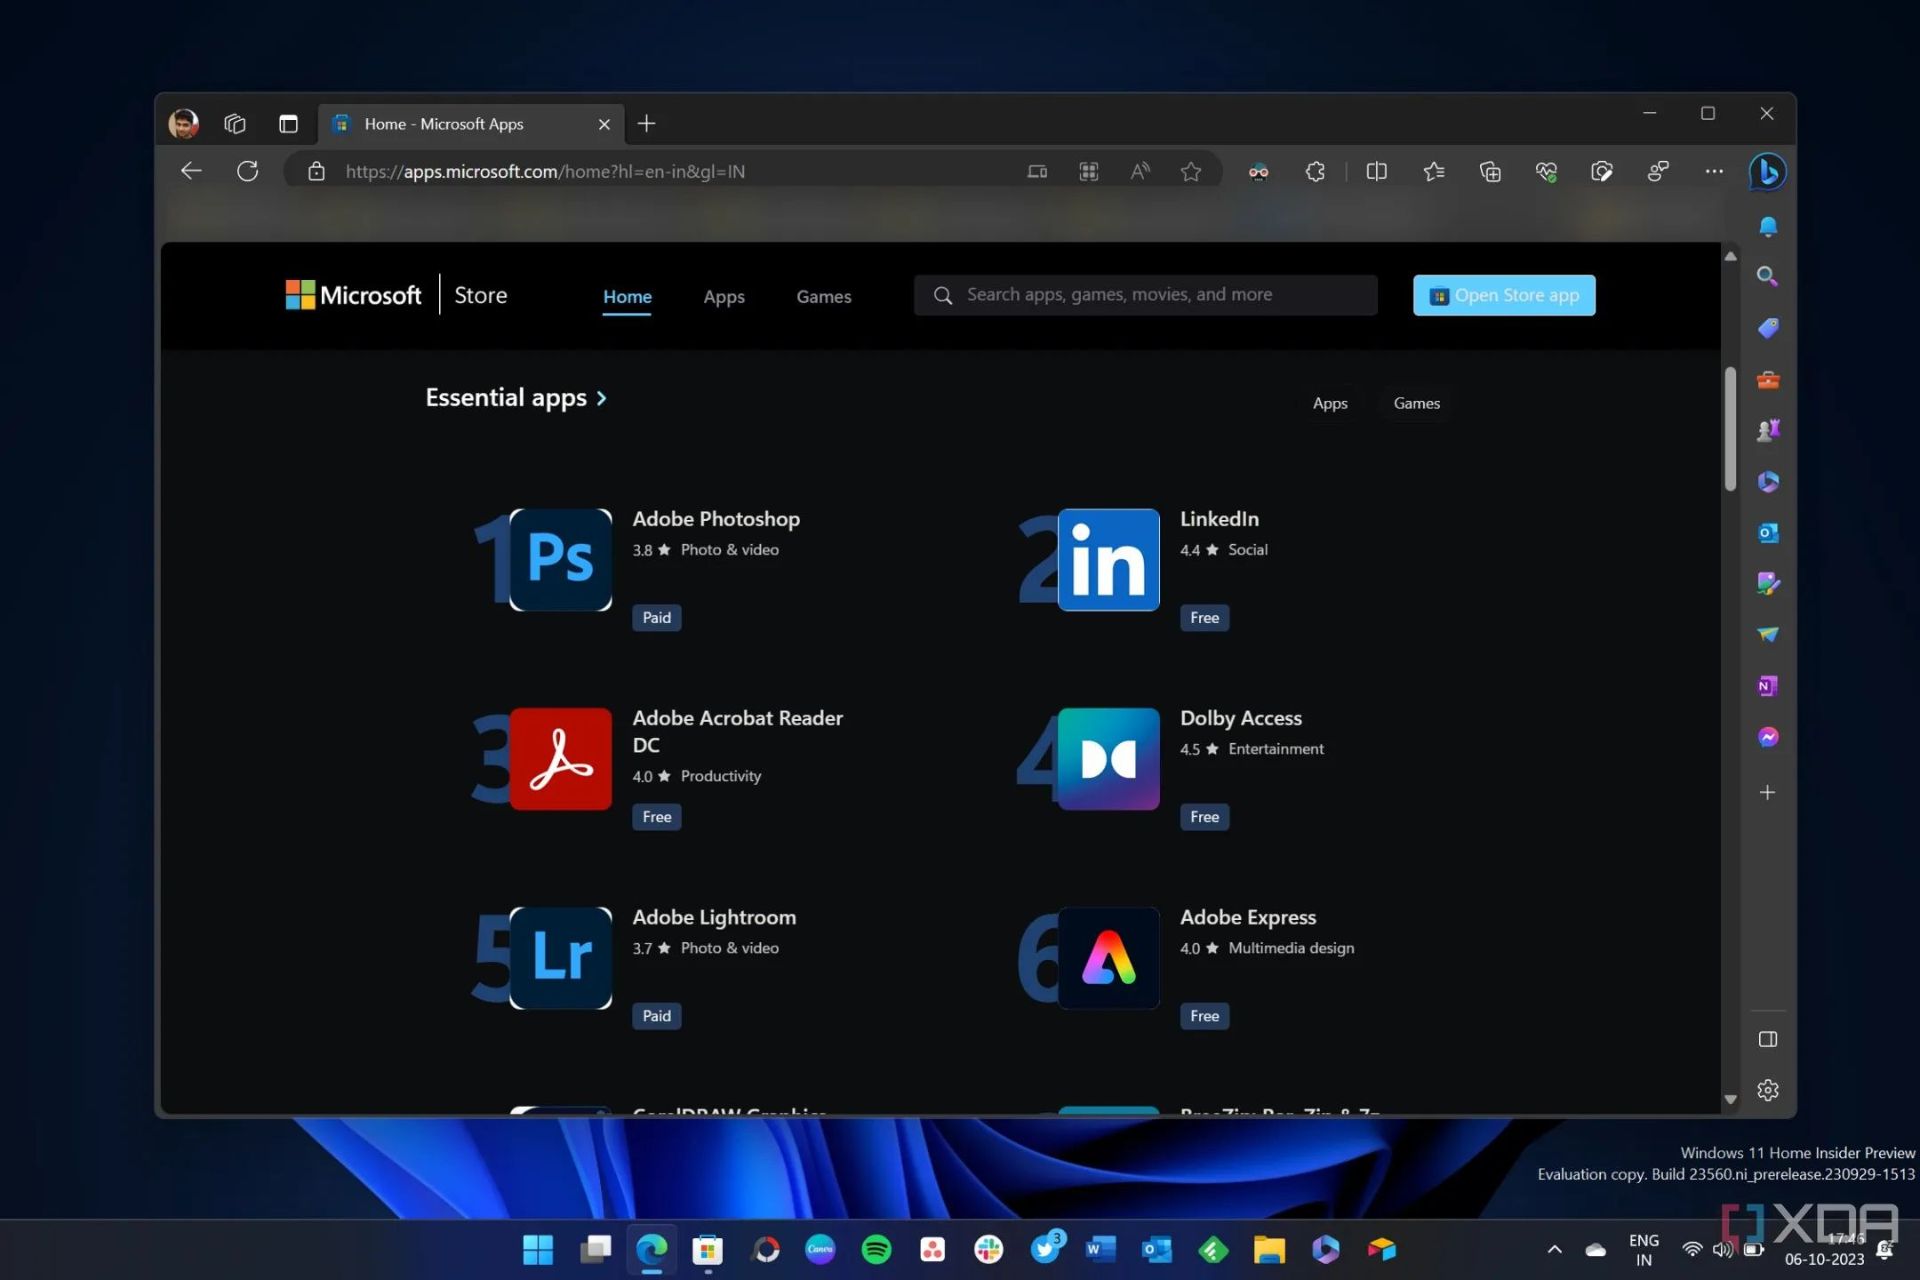1920x1280 pixels.
Task: Show hidden system tray icons
Action: tap(1555, 1249)
